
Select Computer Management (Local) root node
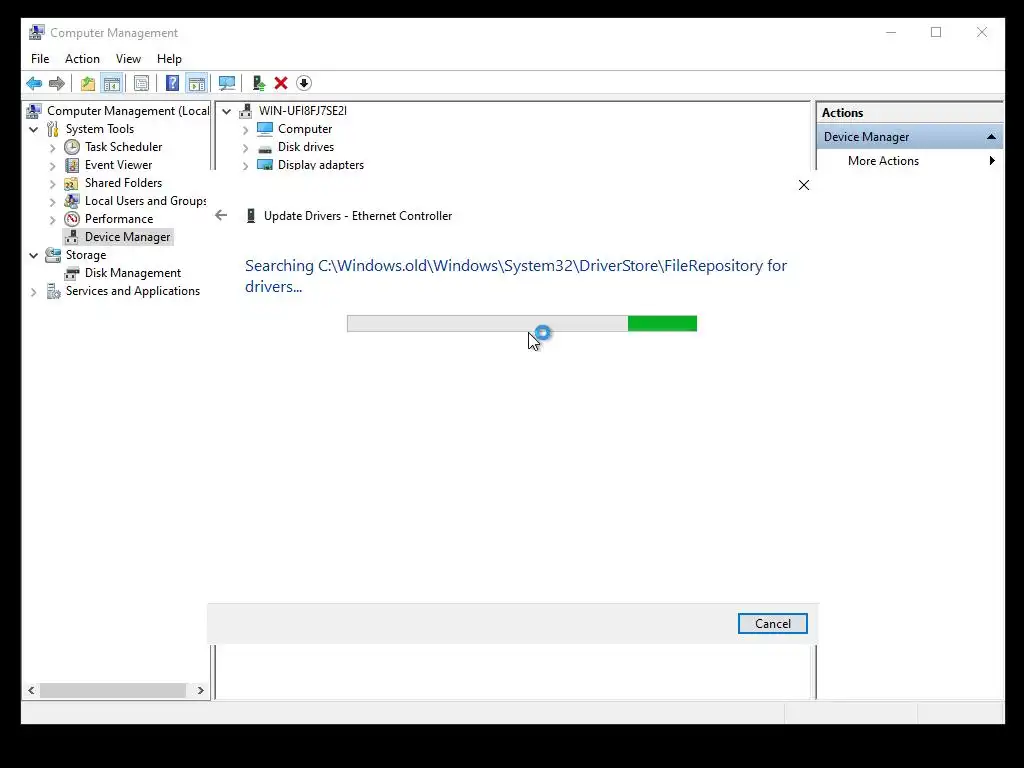pyautogui.click(x=128, y=111)
